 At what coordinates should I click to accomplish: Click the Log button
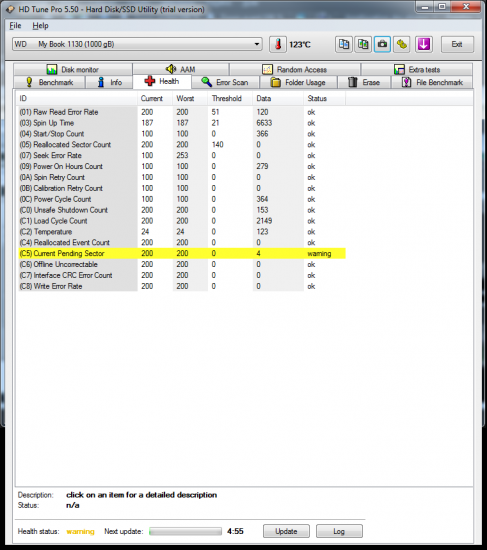(339, 531)
